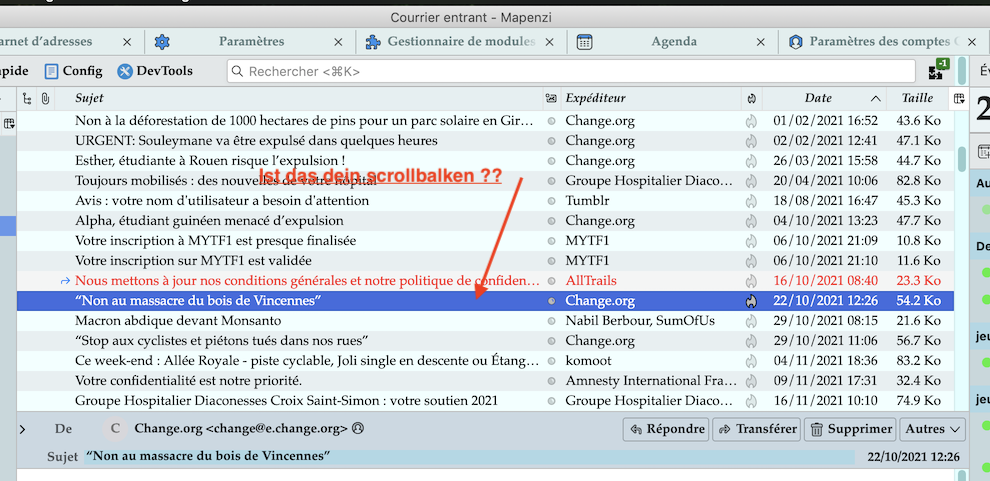Screen dimensions: 990x481
Task: Click the Sujet text in the message header pane
Action: 208,456
